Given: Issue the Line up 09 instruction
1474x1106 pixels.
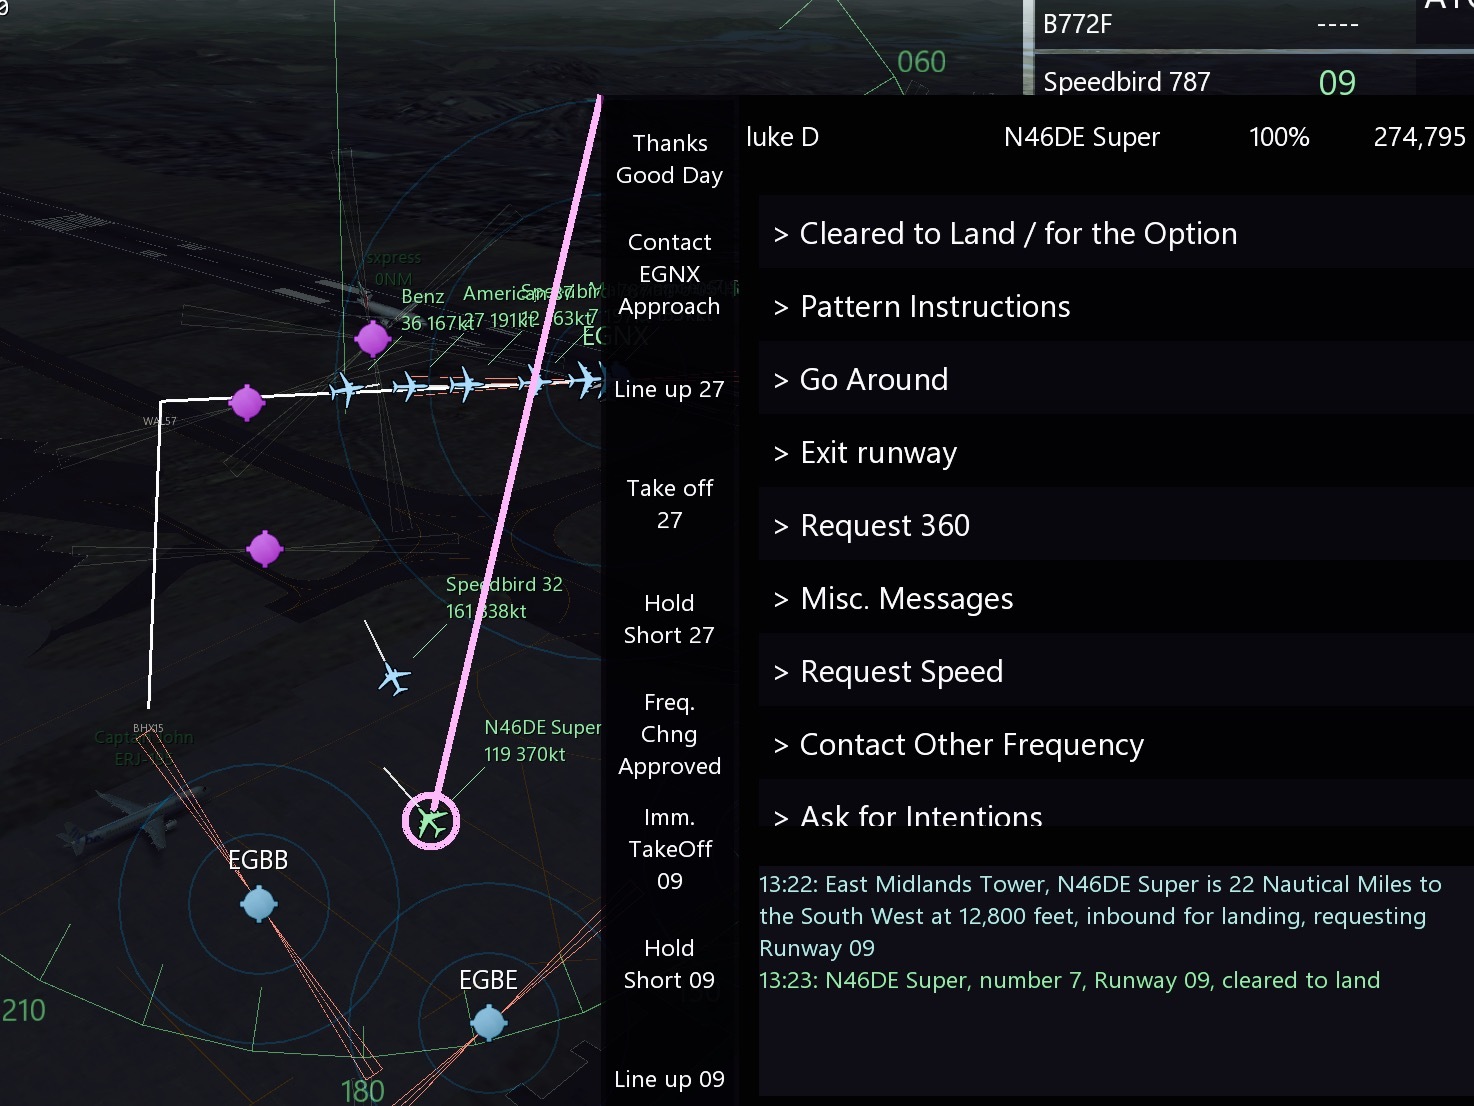Looking at the screenshot, I should coord(670,1079).
